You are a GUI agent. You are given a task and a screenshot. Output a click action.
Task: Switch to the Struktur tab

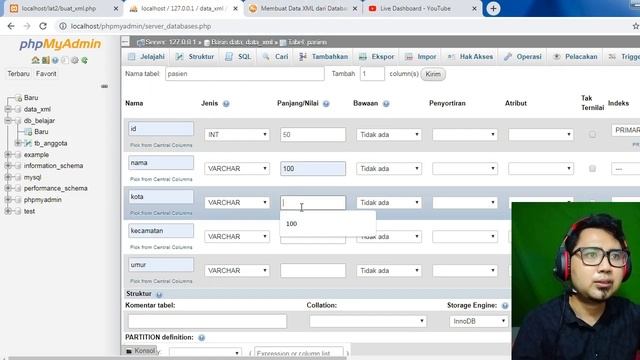pyautogui.click(x=195, y=57)
